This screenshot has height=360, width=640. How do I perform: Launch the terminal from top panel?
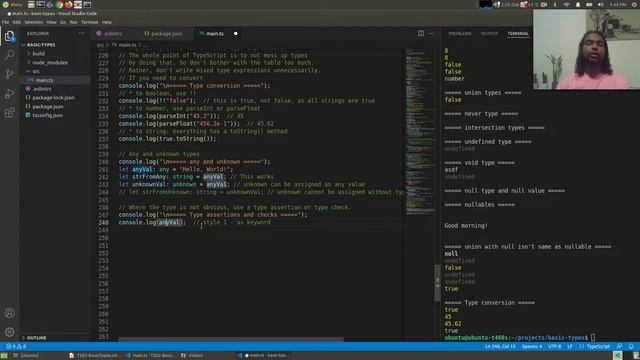(40, 4)
